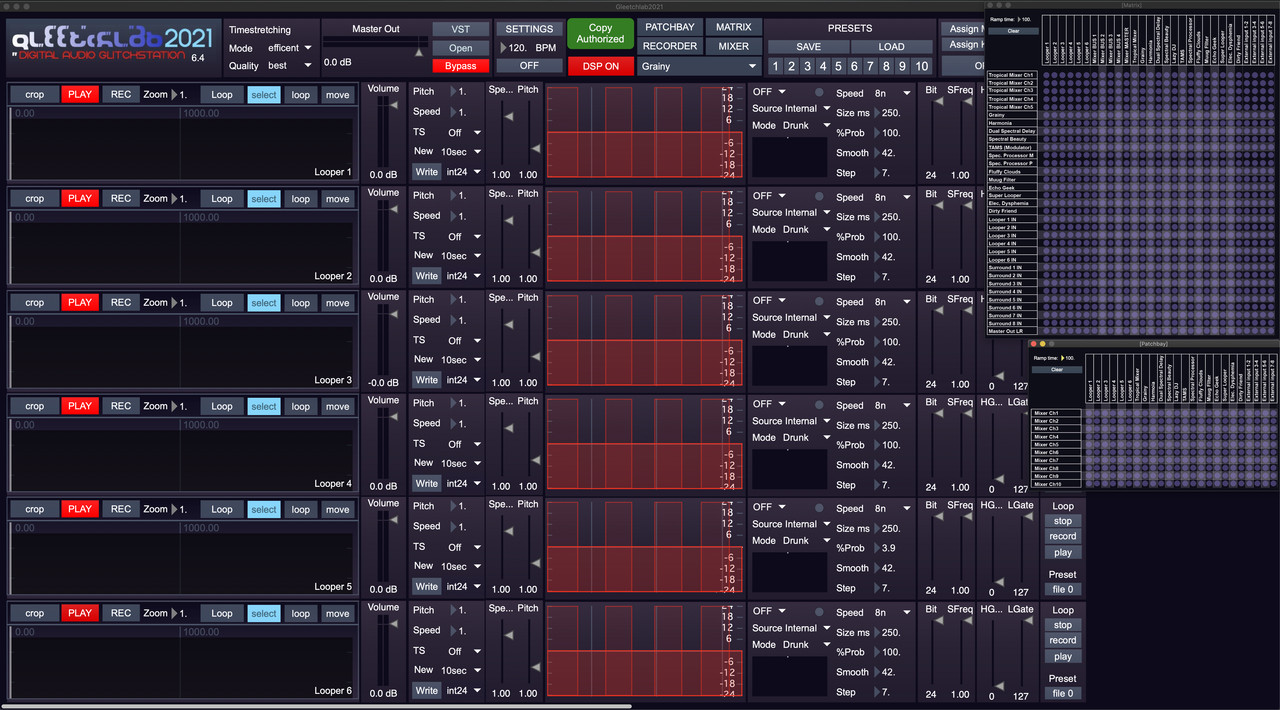This screenshot has width=1280, height=710.
Task: Toggle the DSP ON switch
Action: (x=600, y=66)
